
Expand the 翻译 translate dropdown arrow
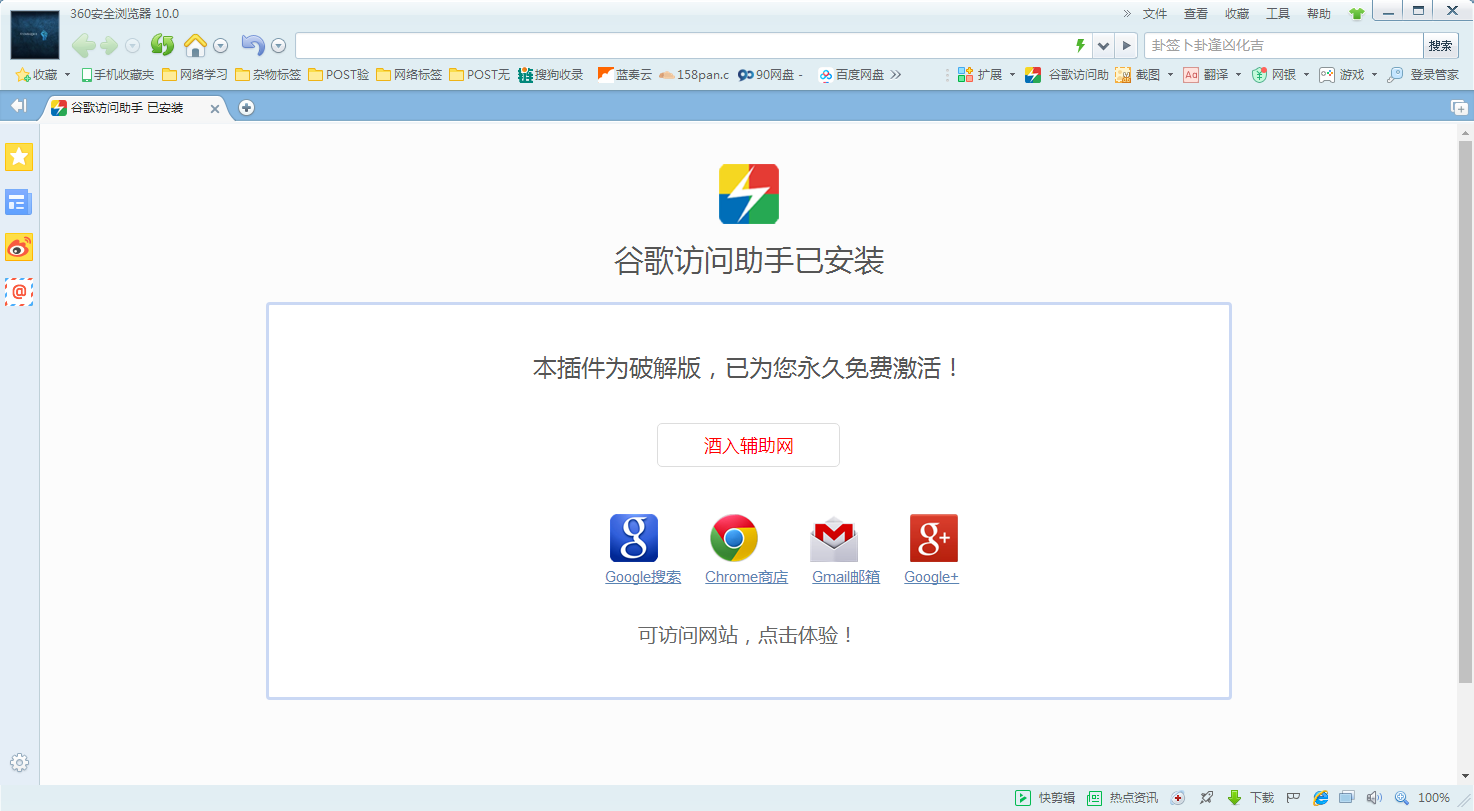(x=1238, y=75)
